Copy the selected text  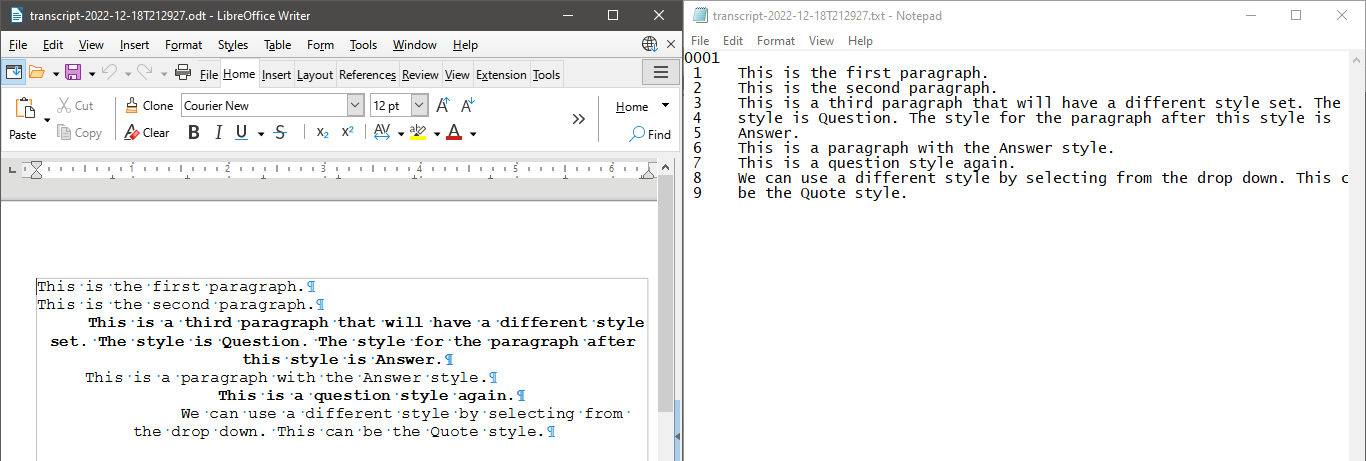click(79, 133)
